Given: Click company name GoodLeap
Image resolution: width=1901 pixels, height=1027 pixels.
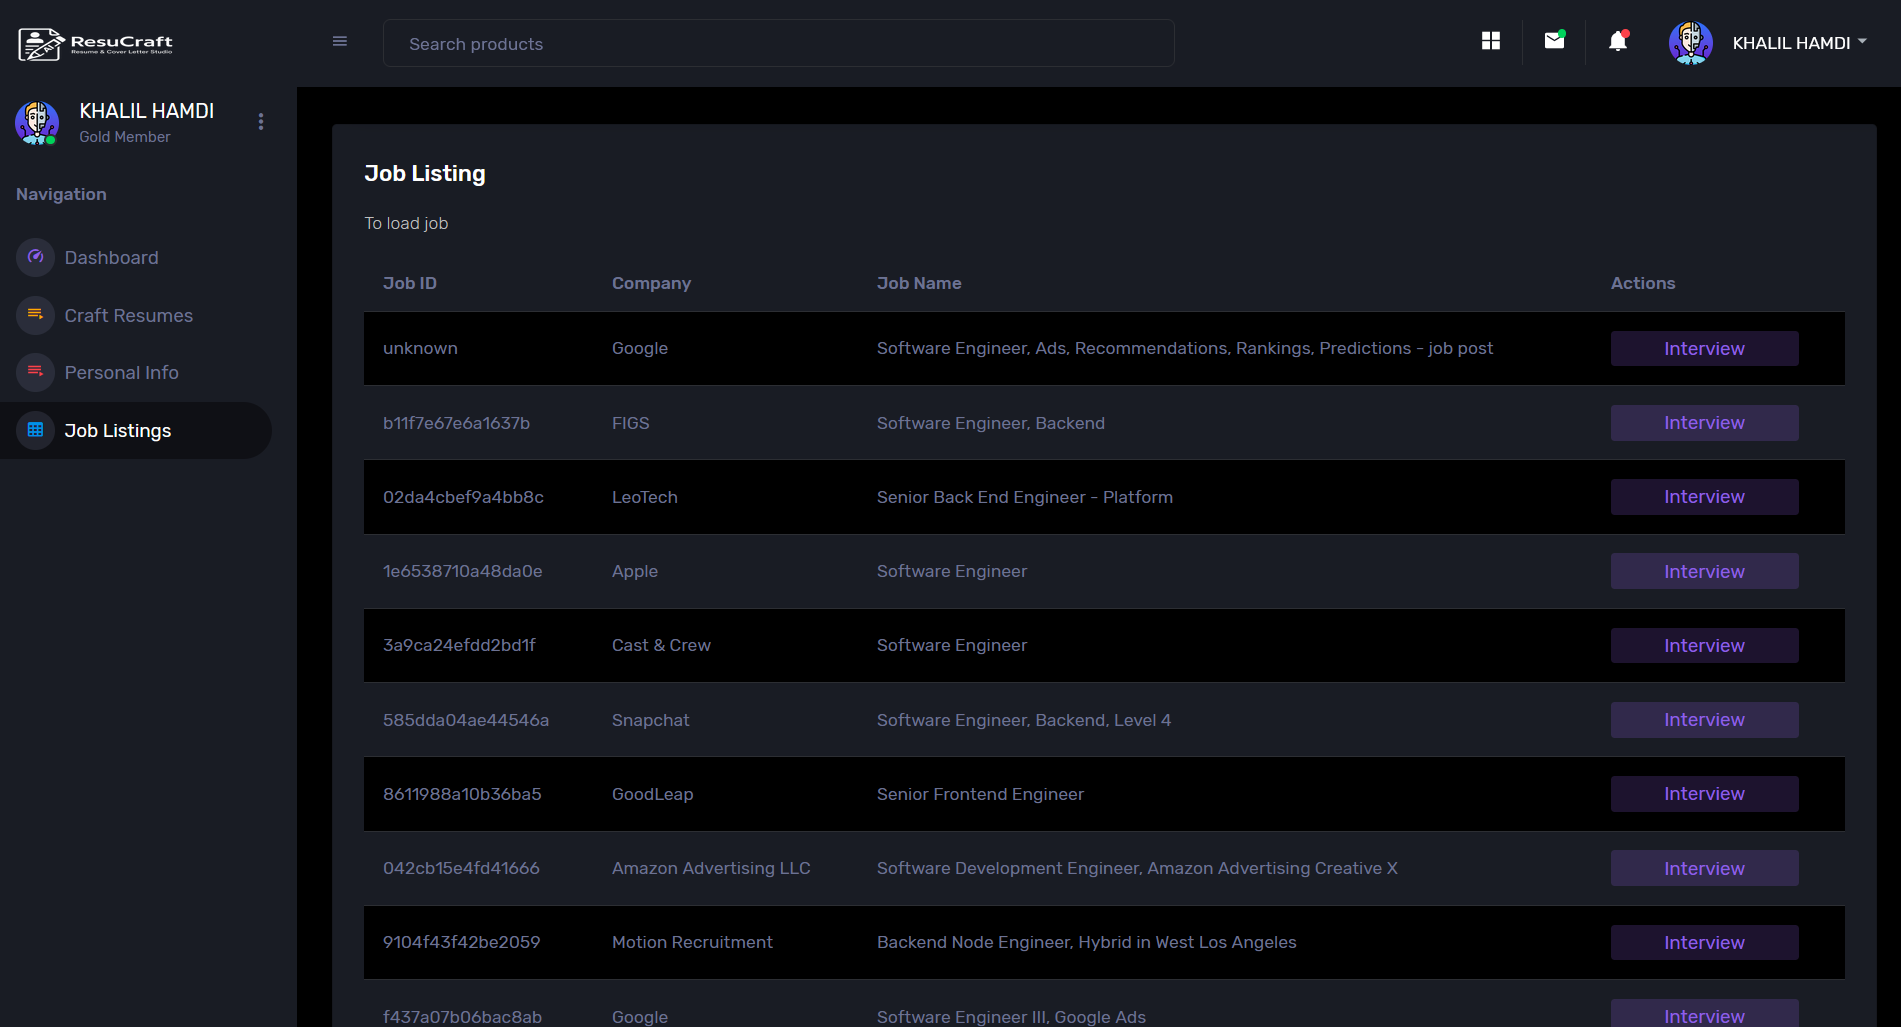Looking at the screenshot, I should click(x=652, y=794).
